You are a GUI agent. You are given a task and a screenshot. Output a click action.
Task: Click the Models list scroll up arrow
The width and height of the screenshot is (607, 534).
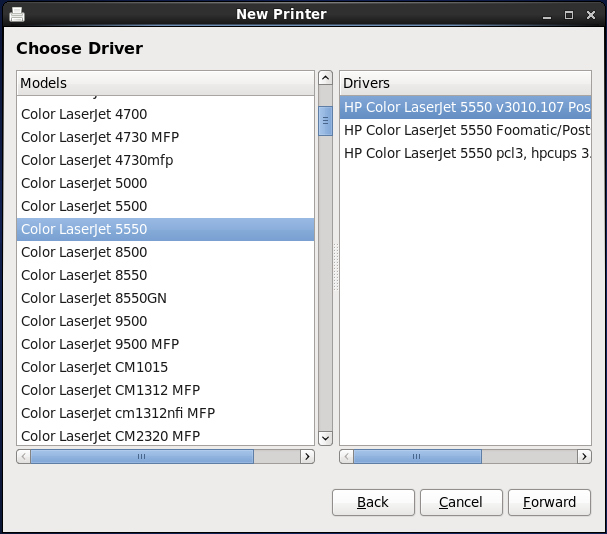coord(325,78)
